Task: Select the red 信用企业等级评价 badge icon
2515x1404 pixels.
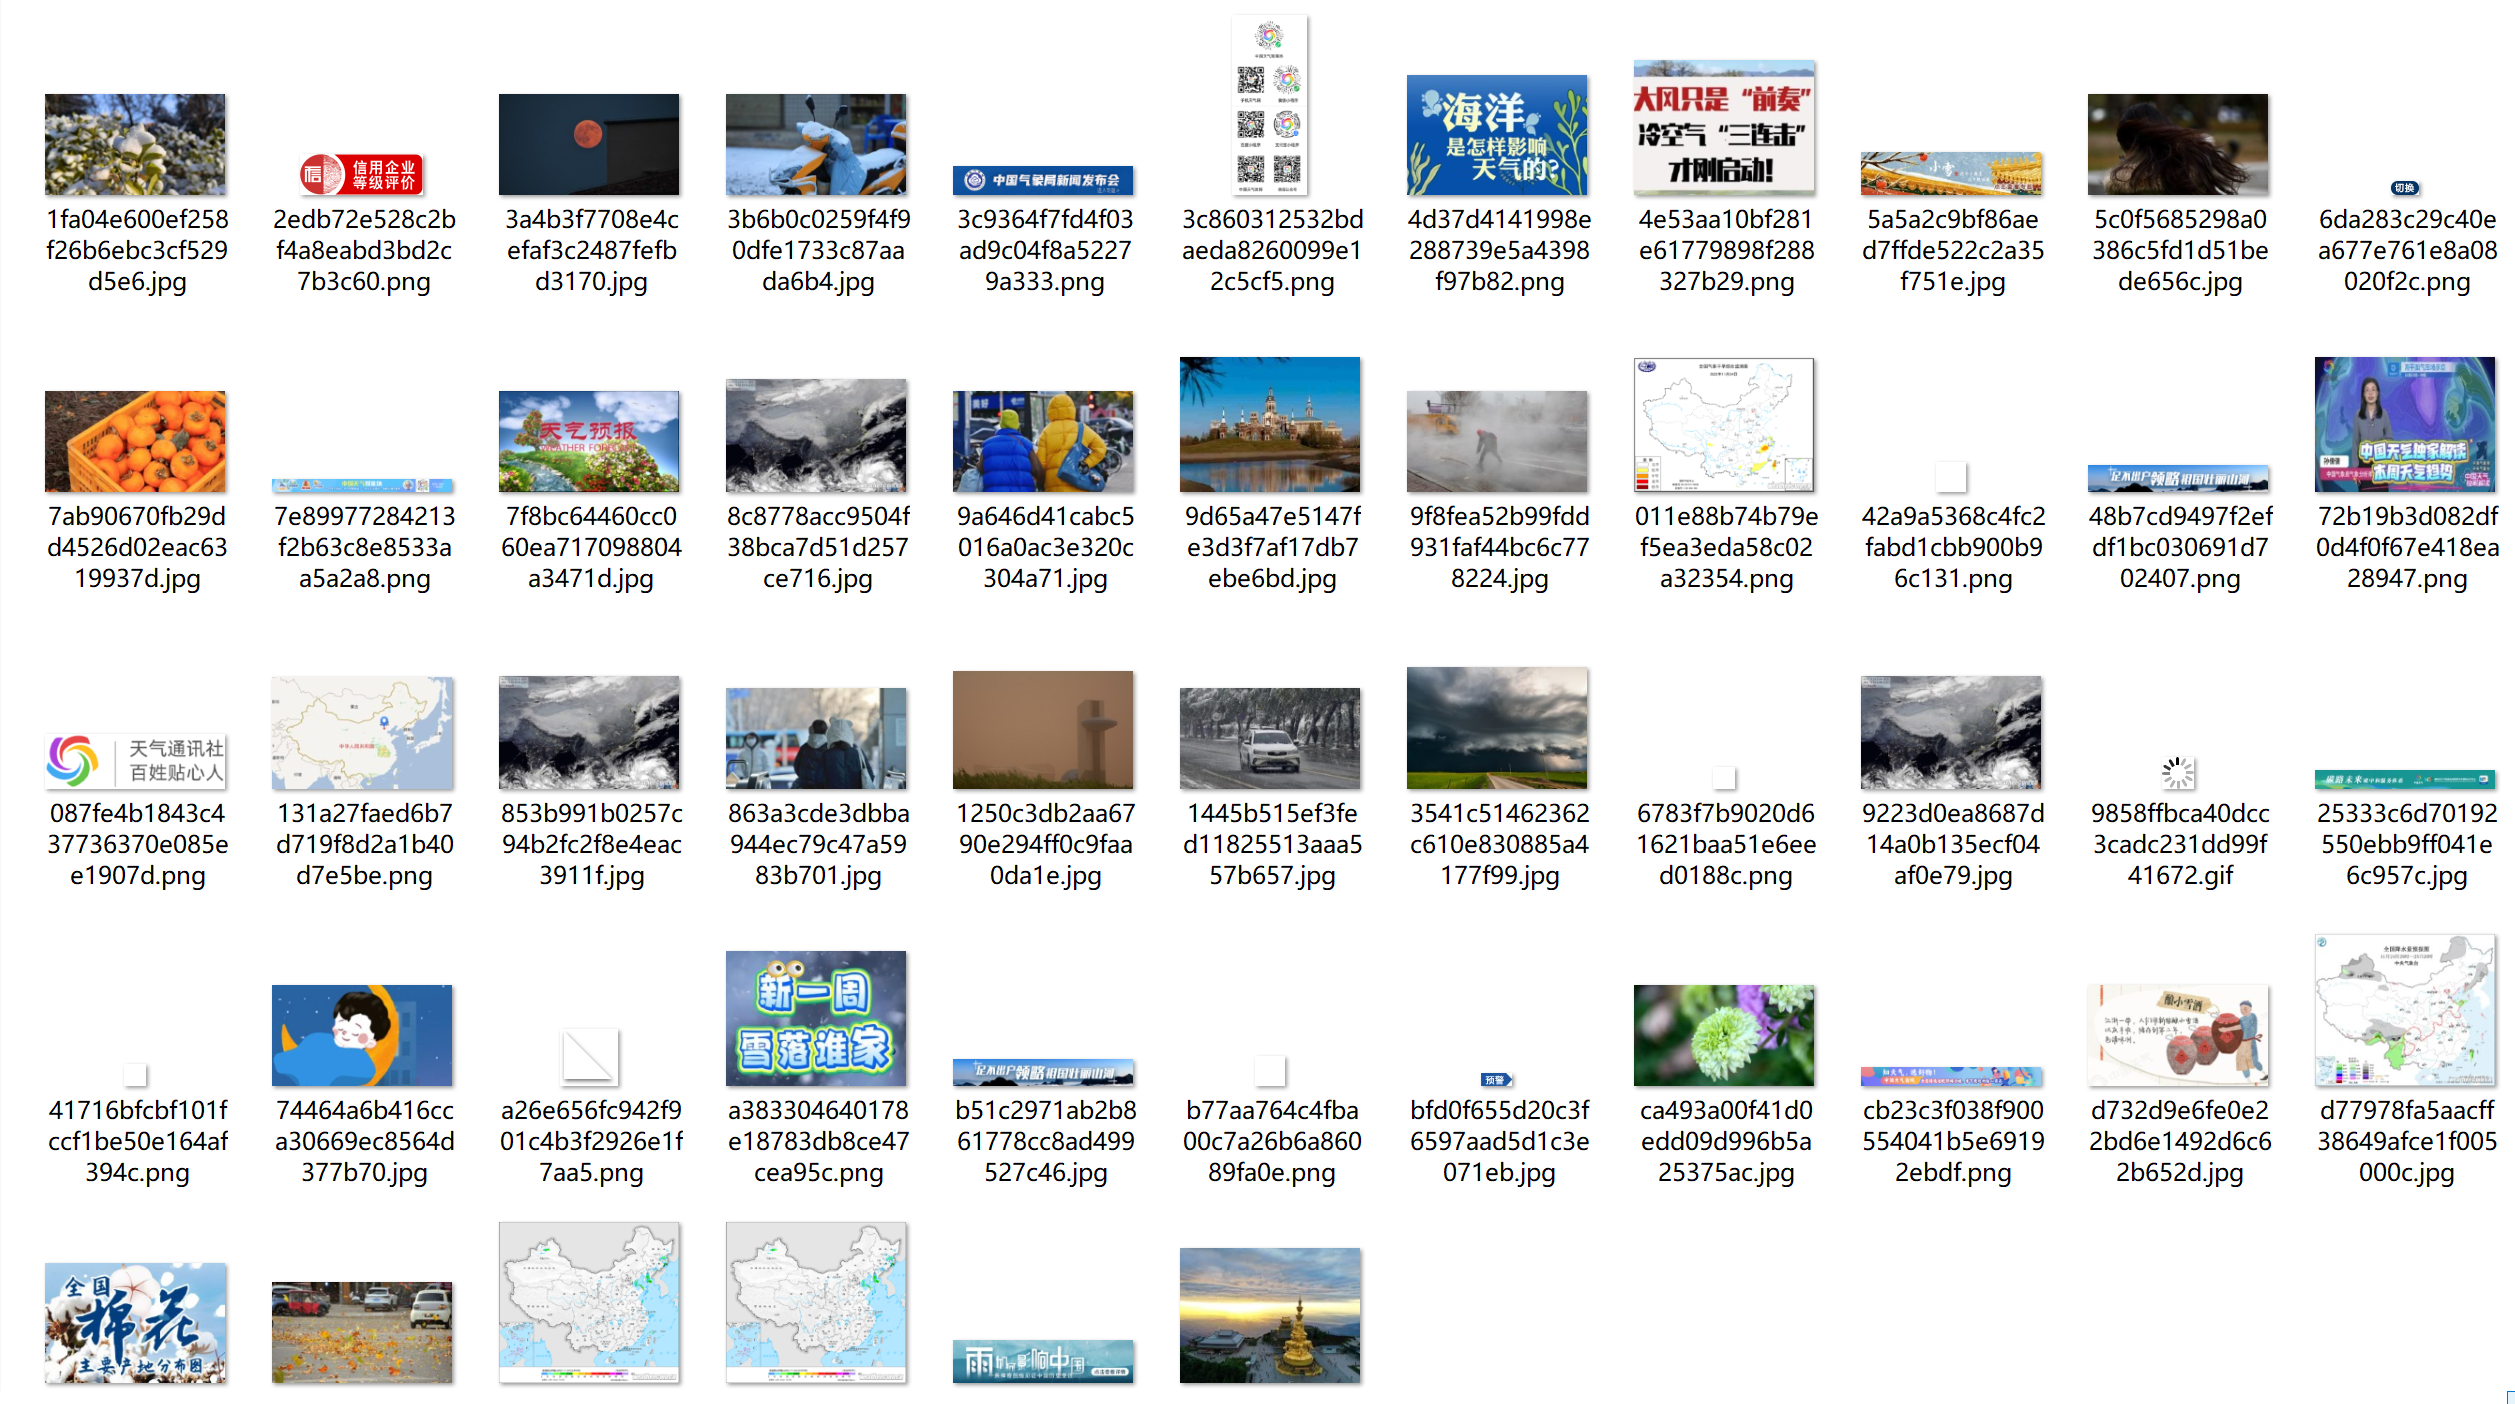Action: click(x=362, y=175)
